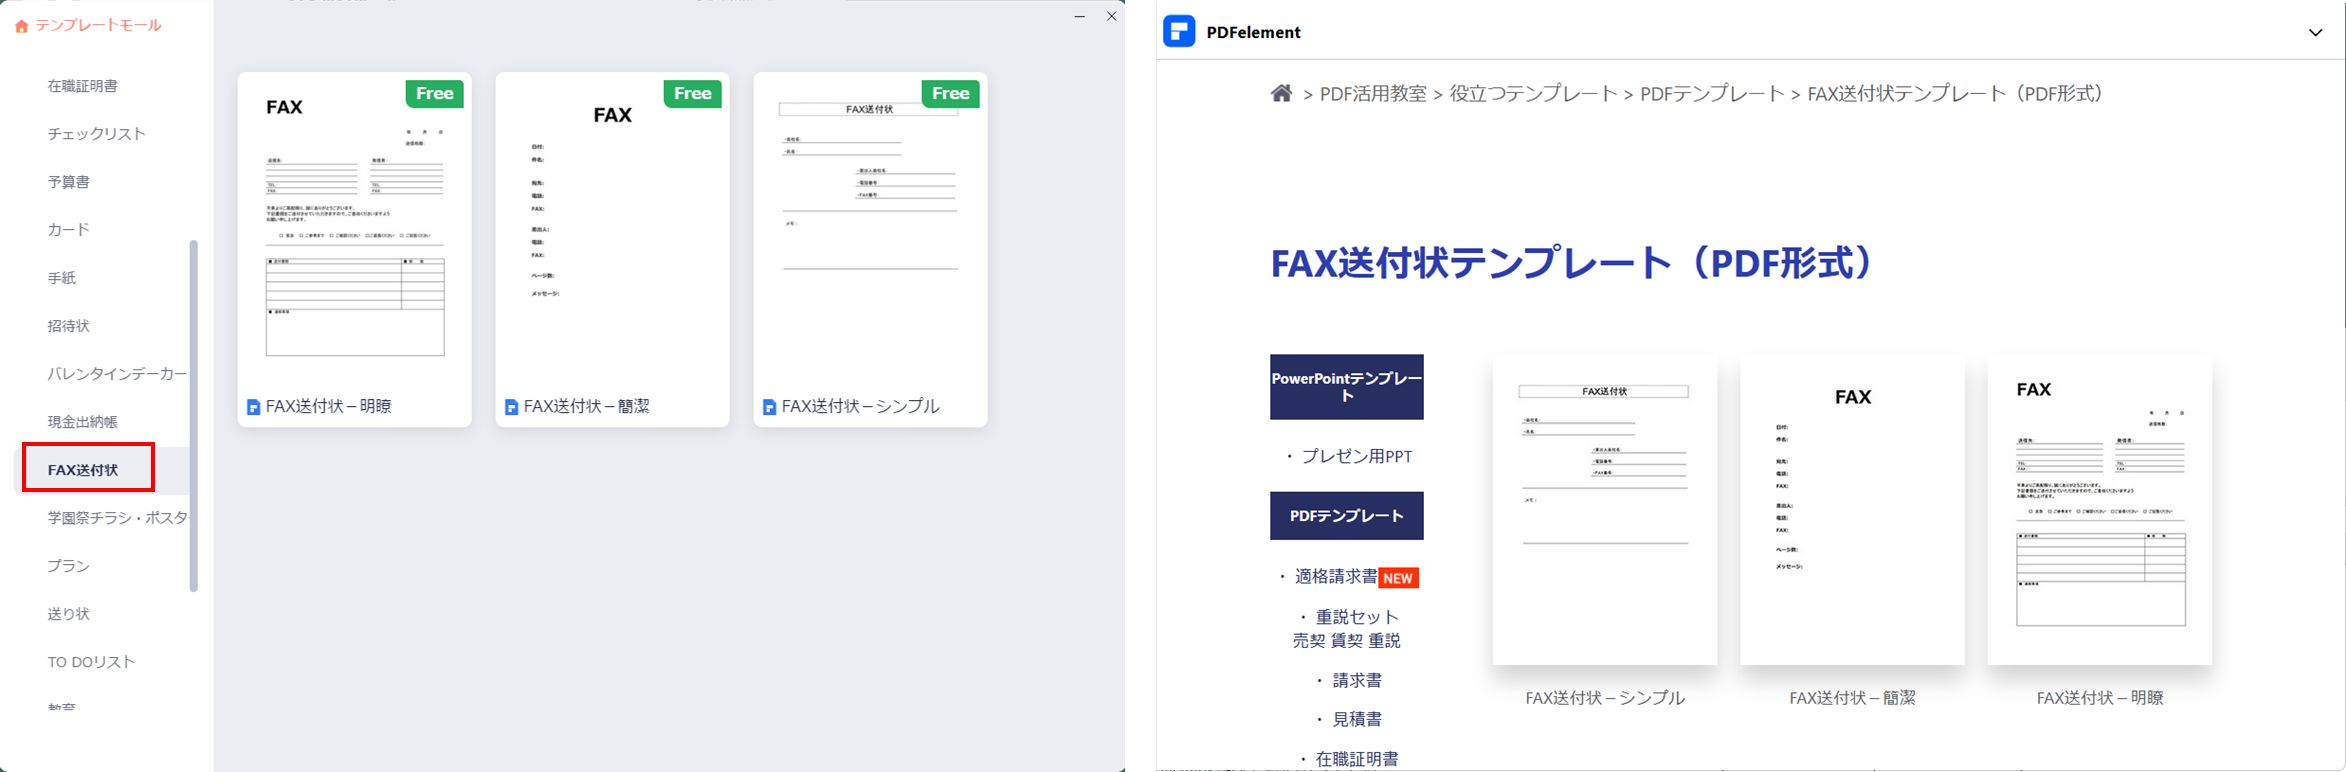Open 請求書 link in webpage list

(x=1357, y=681)
